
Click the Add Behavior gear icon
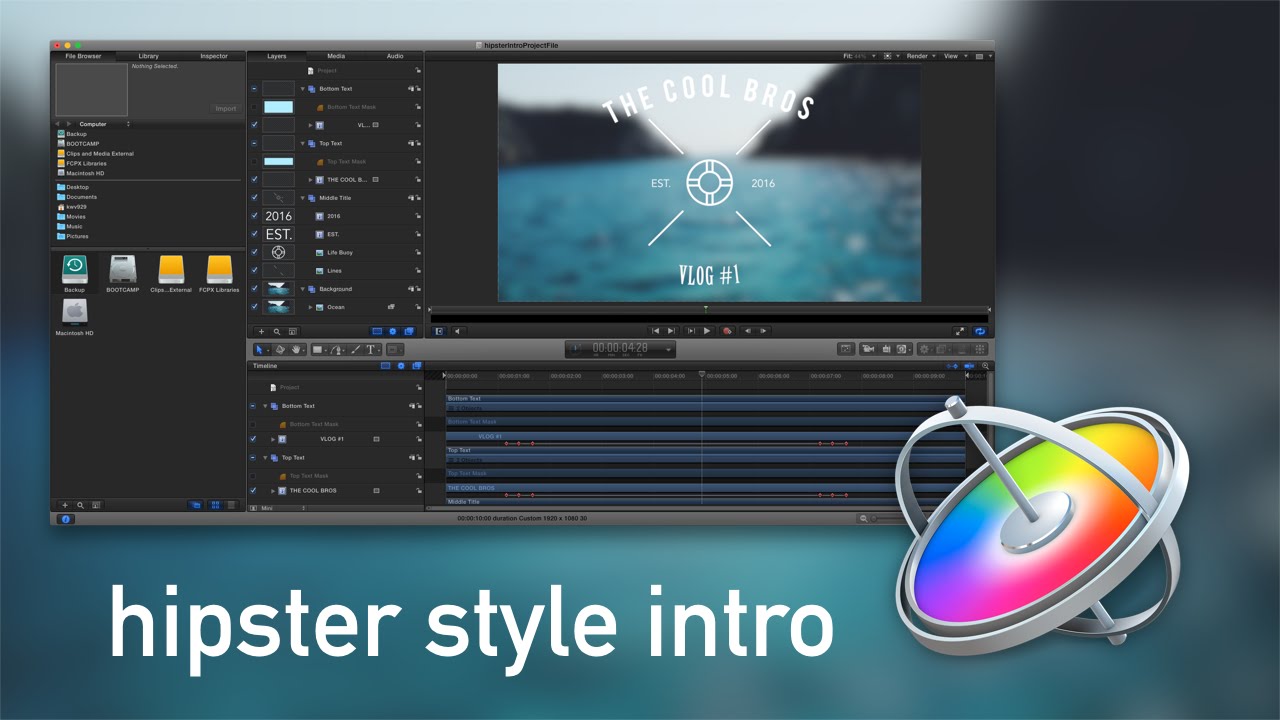tap(924, 349)
